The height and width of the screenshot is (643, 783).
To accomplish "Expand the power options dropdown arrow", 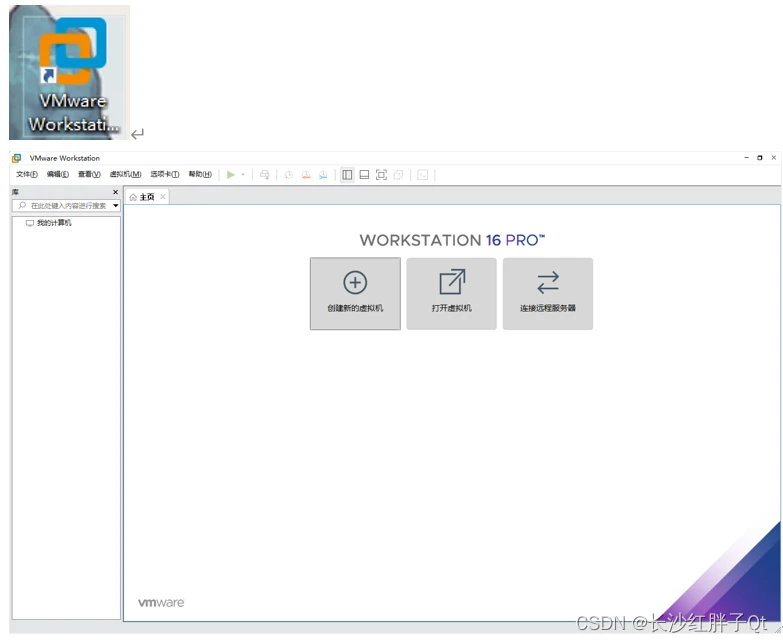I will pyautogui.click(x=243, y=175).
